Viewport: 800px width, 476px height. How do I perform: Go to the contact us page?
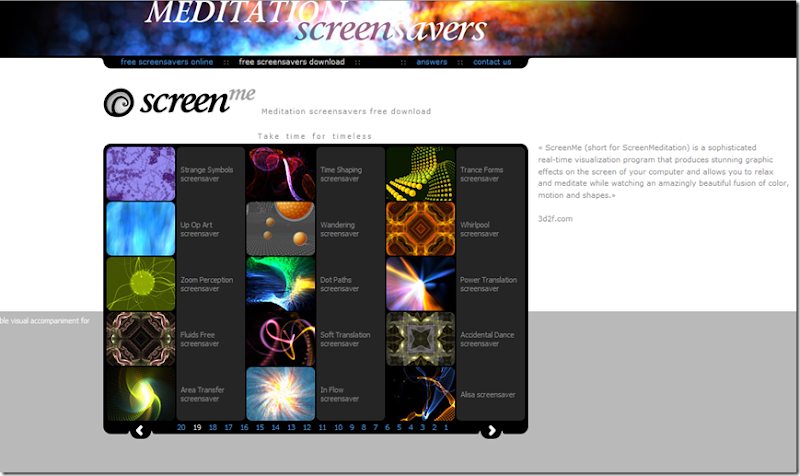[x=492, y=62]
